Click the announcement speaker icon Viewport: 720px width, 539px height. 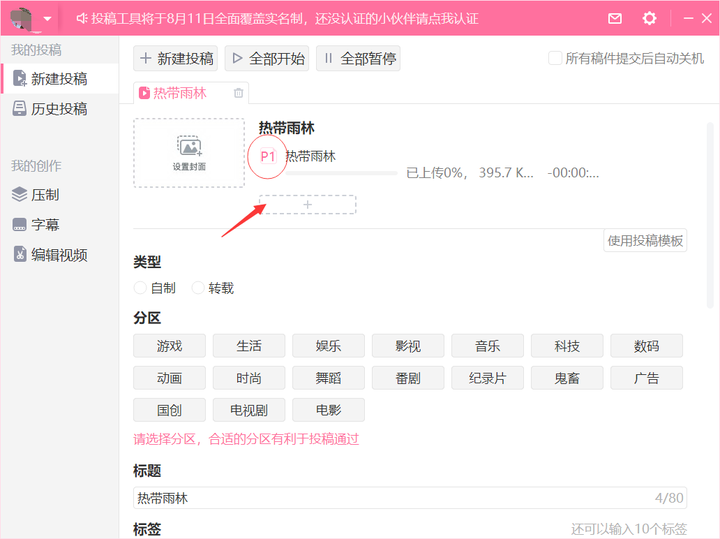click(81, 18)
